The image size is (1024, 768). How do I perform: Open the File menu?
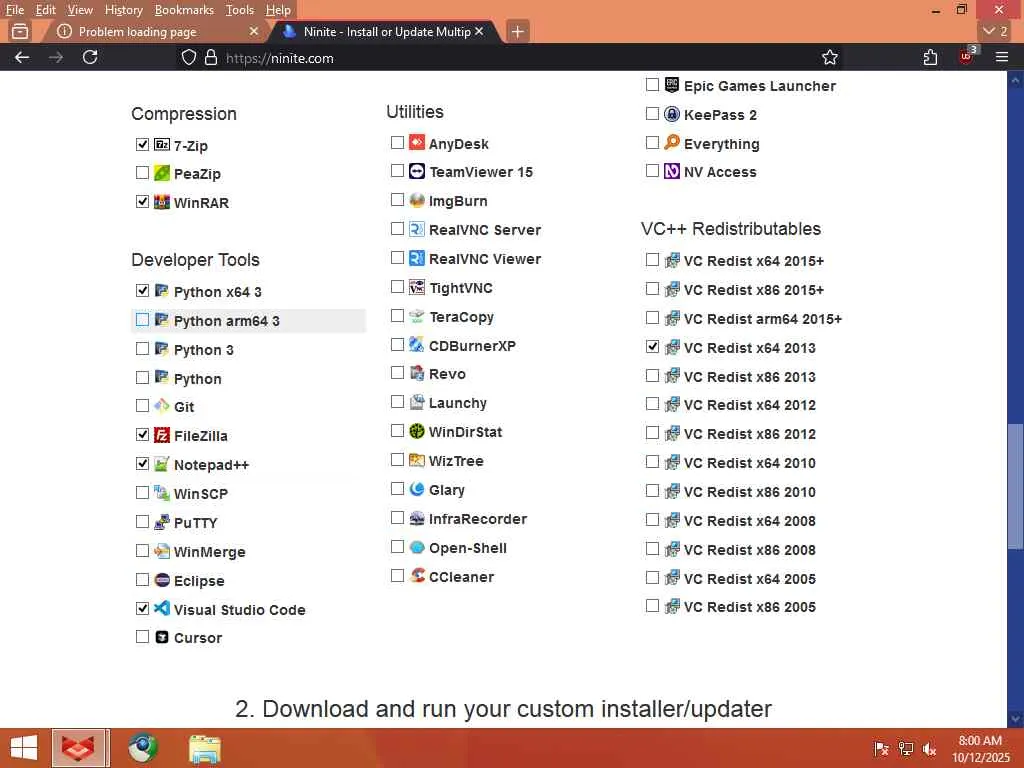point(14,10)
